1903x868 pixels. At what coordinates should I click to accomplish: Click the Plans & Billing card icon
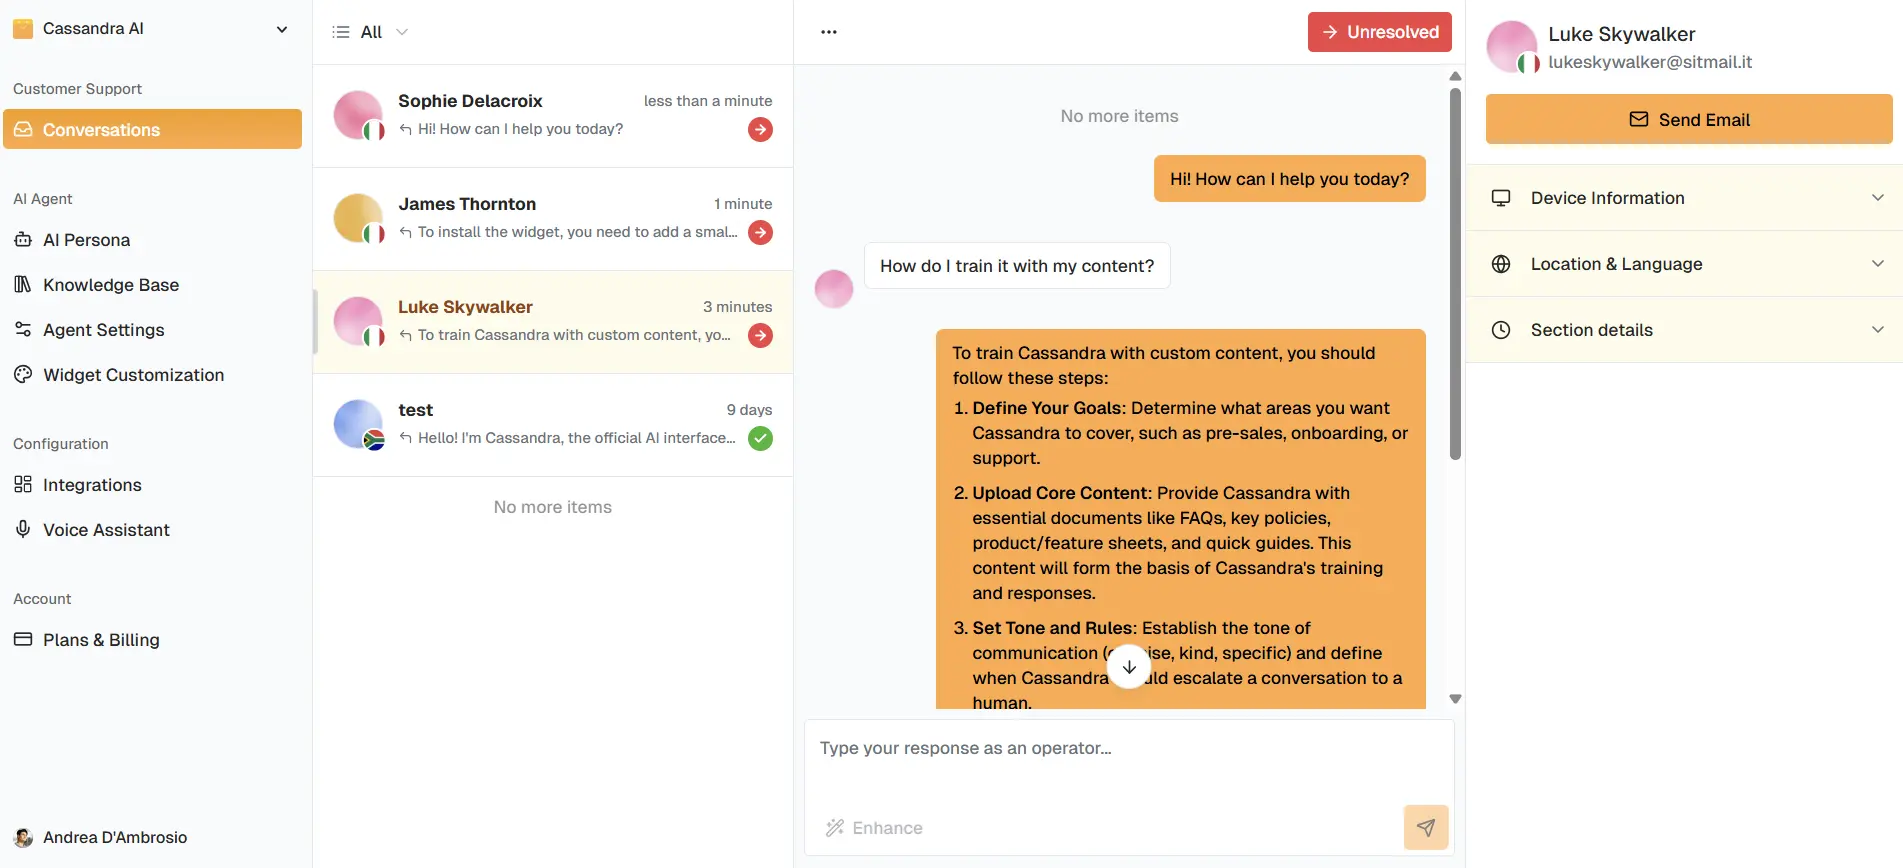23,639
